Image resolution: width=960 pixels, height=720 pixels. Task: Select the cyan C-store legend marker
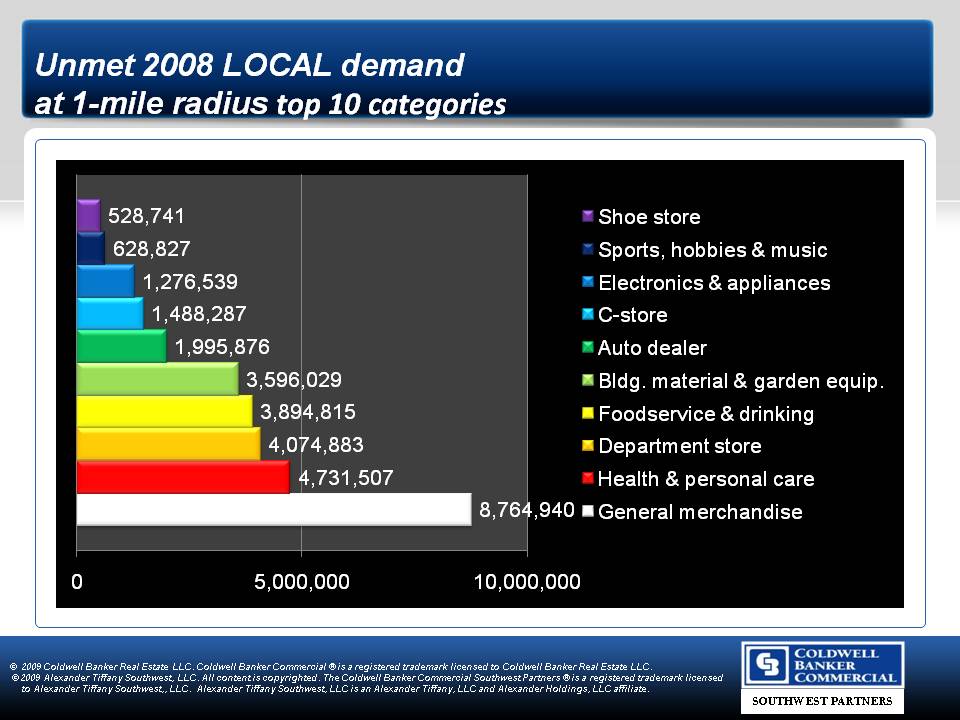pyautogui.click(x=588, y=315)
